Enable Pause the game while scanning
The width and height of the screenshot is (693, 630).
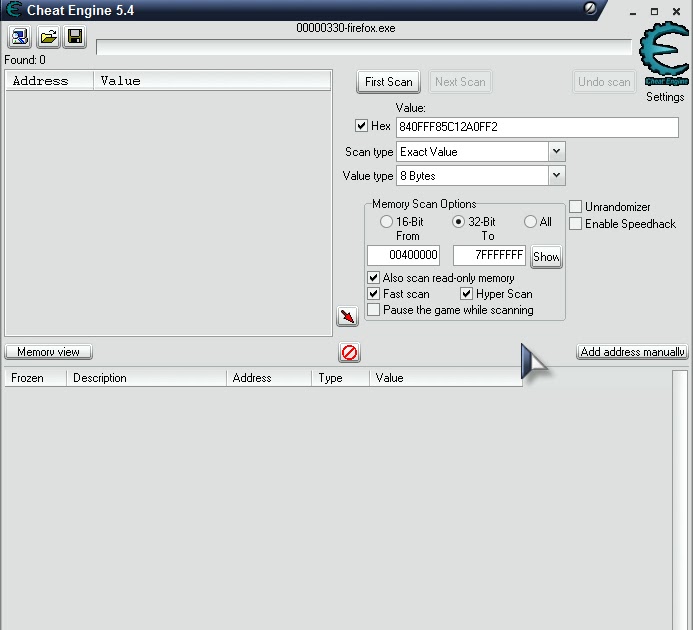(x=373, y=309)
